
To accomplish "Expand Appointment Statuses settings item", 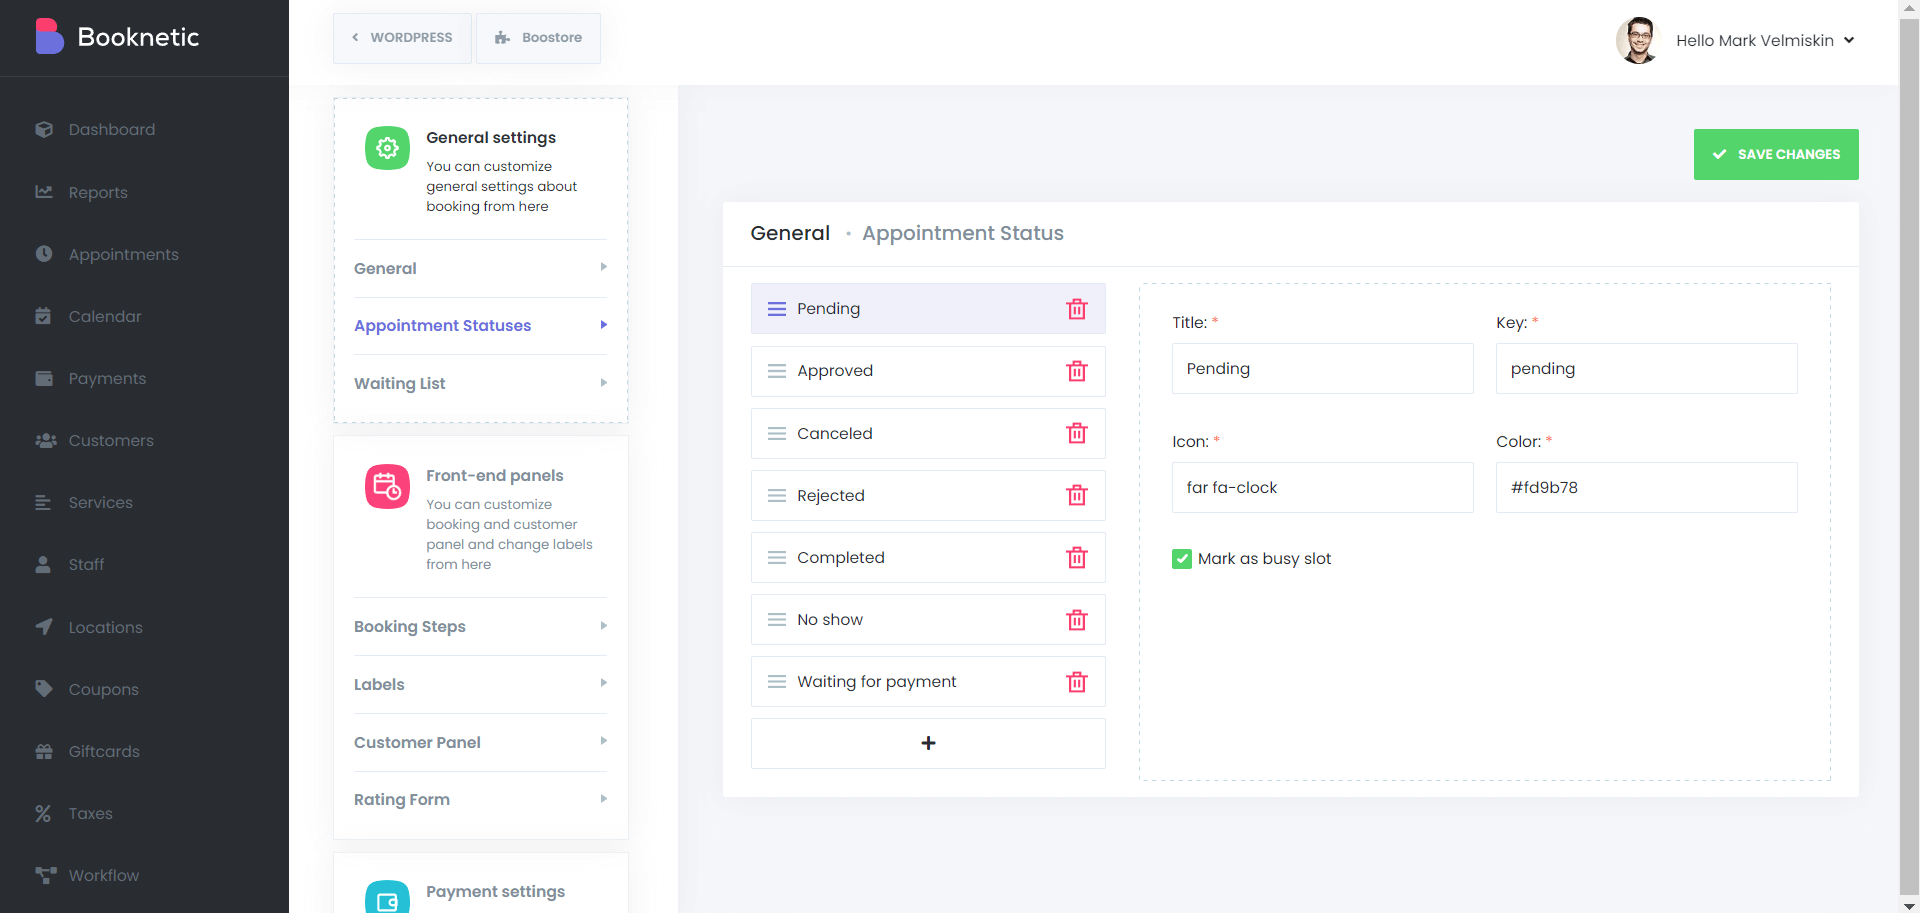I will pos(480,325).
